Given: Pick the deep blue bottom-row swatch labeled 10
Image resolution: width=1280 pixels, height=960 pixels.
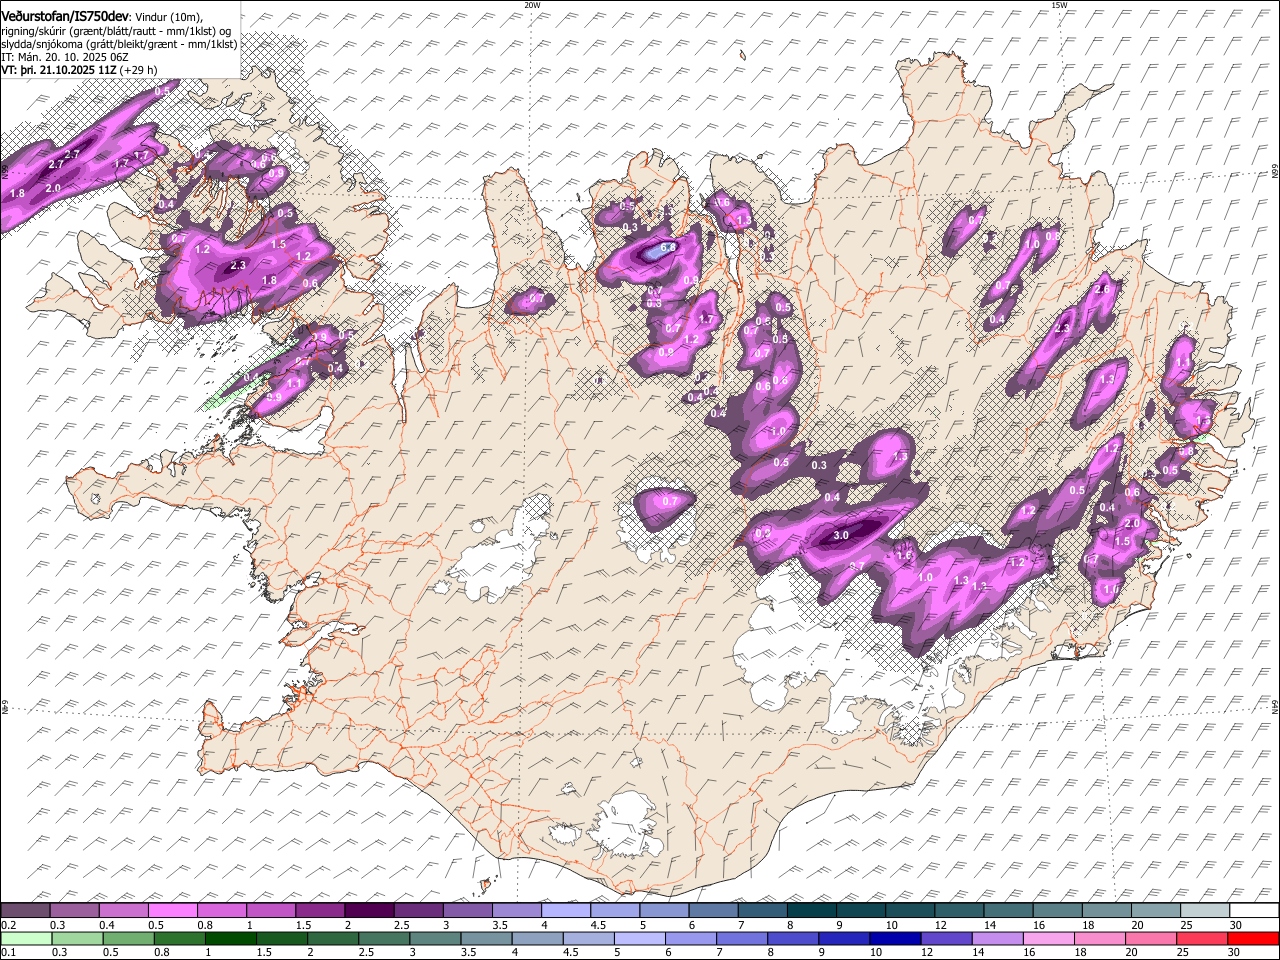Looking at the screenshot, I should pos(895,938).
